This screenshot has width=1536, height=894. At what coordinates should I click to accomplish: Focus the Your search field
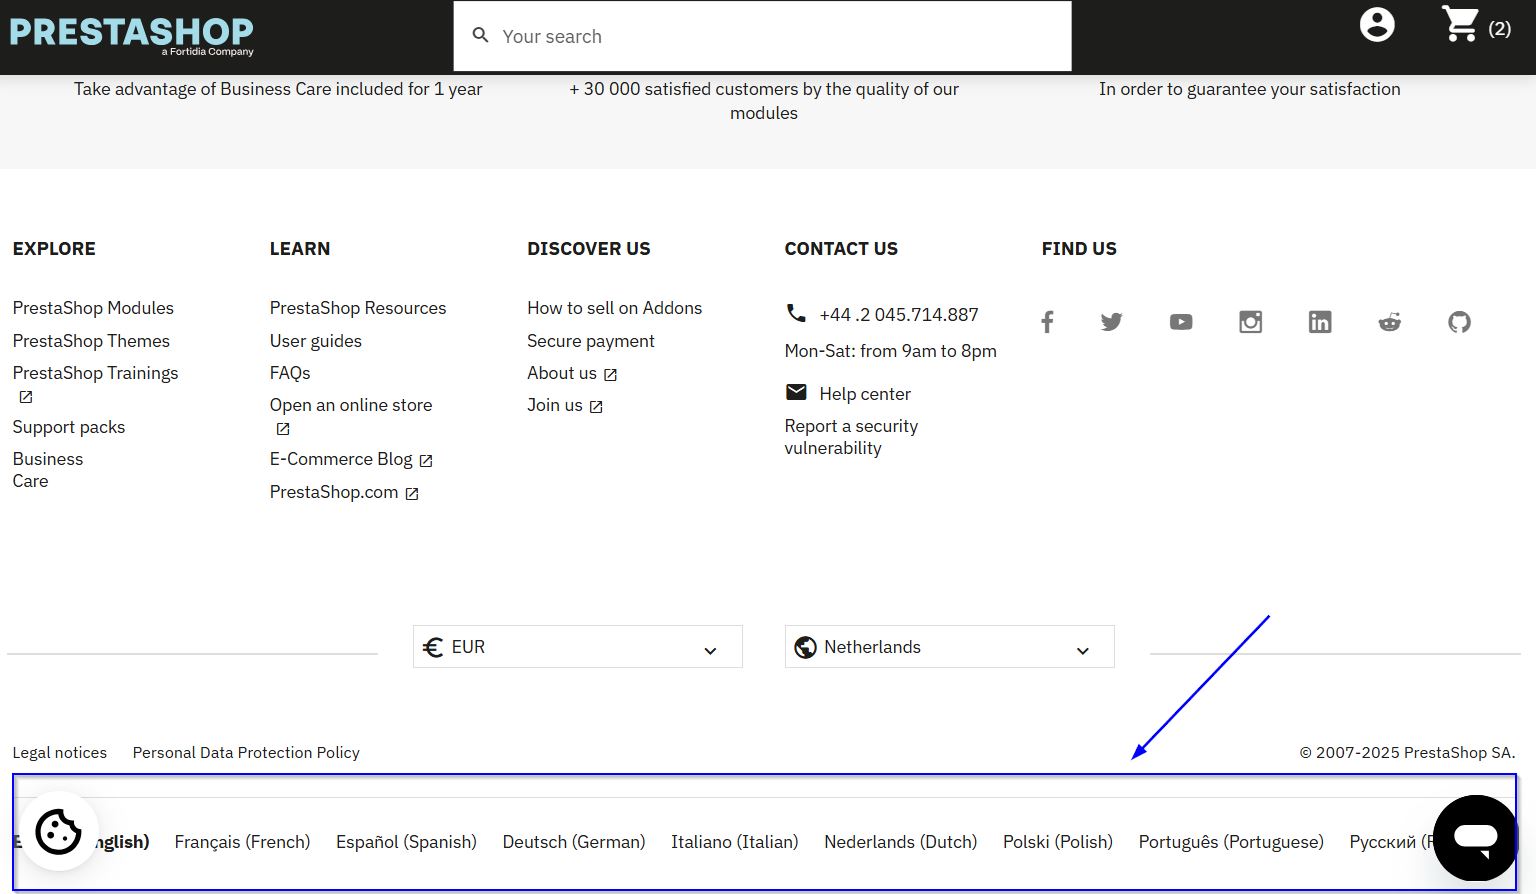[762, 36]
